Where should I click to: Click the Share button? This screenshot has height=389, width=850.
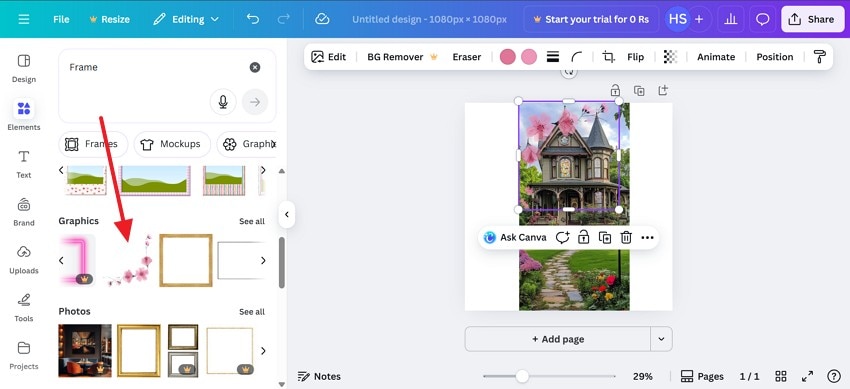(x=813, y=19)
